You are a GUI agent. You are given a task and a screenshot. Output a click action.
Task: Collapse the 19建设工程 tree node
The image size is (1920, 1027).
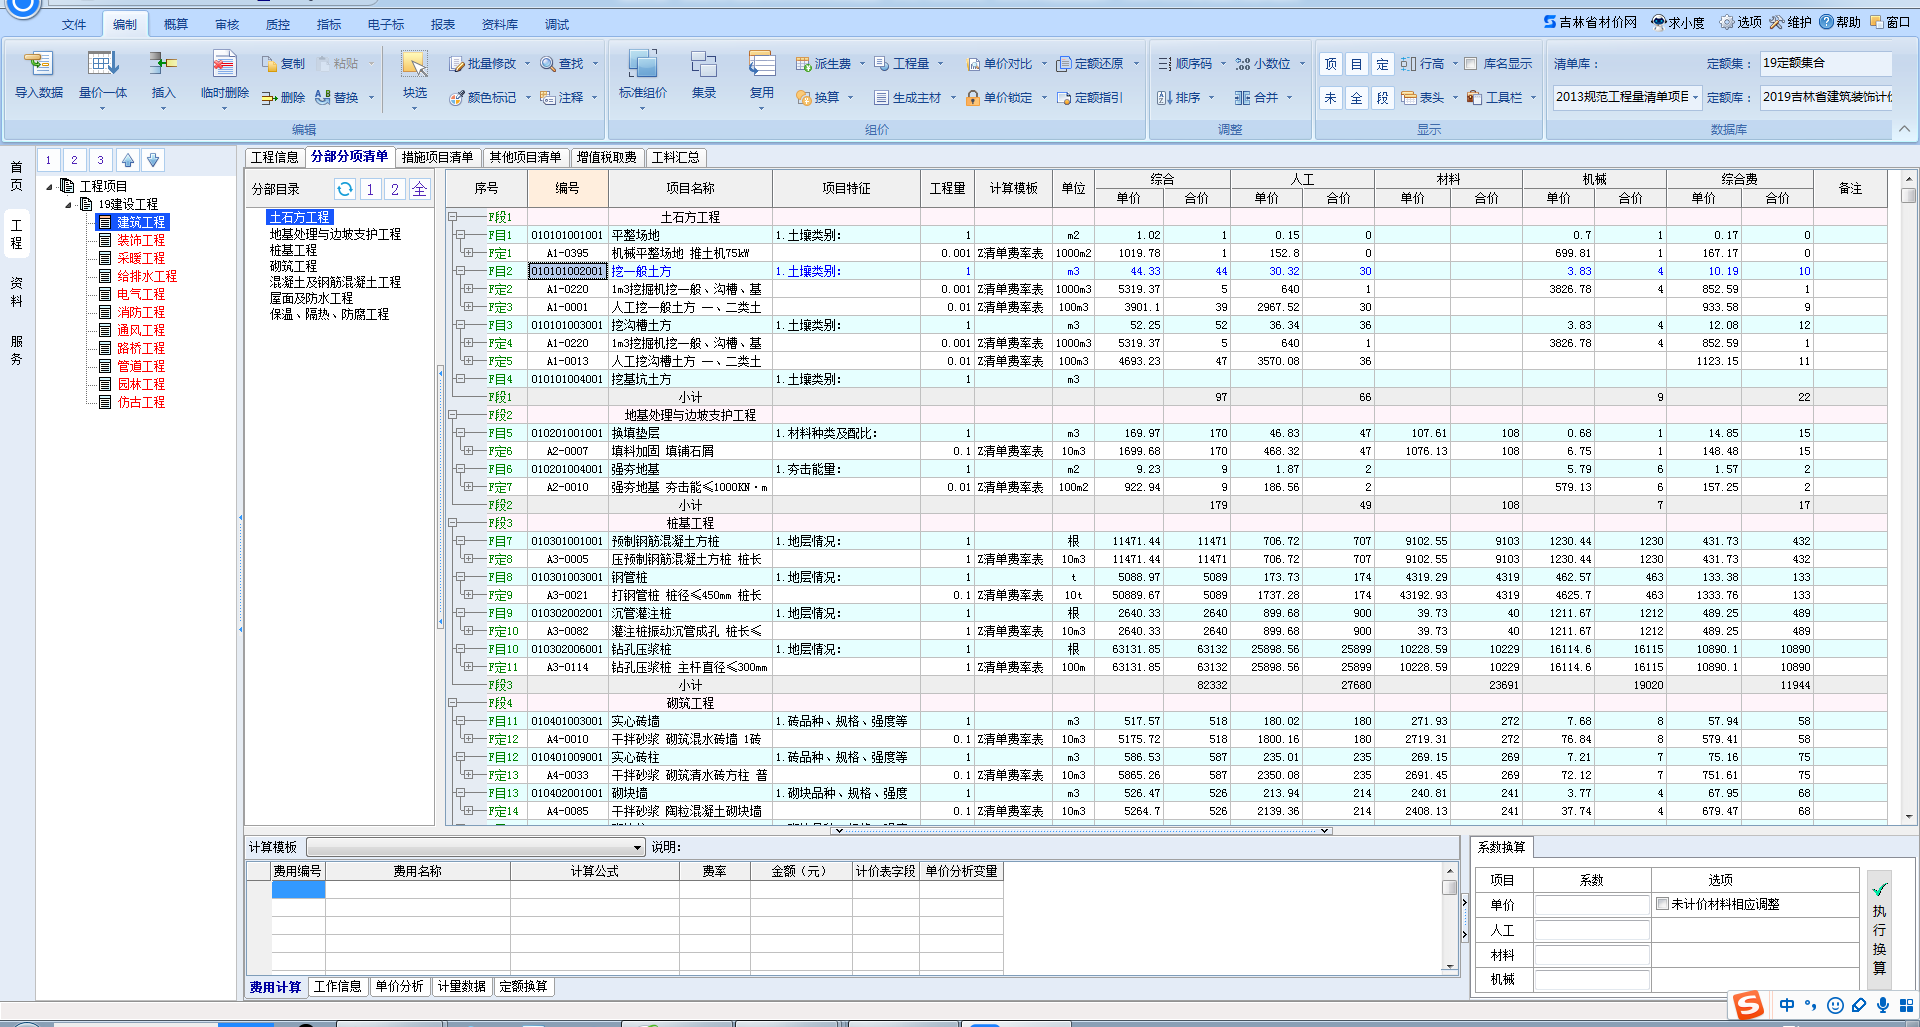coord(68,204)
